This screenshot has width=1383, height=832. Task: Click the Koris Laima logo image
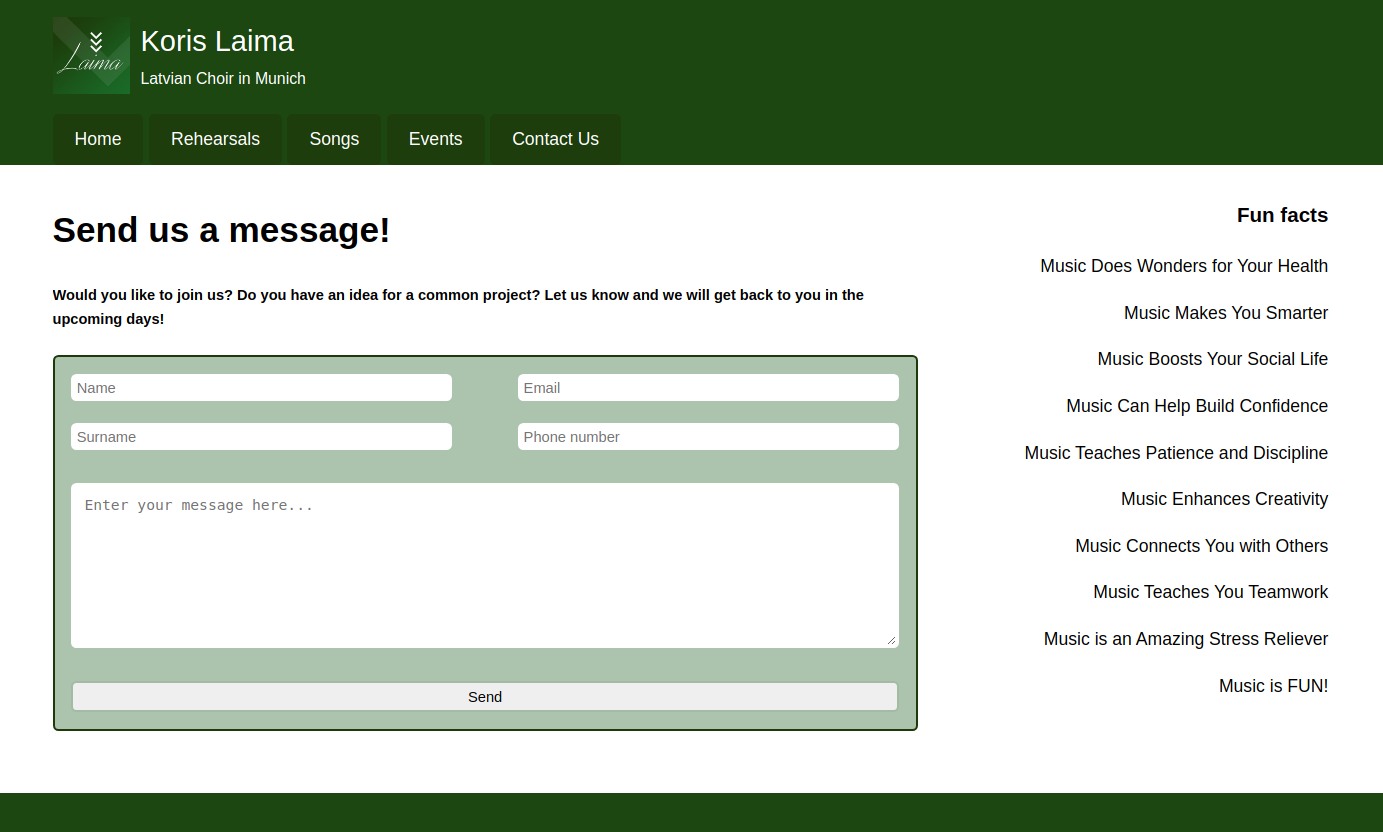[91, 55]
